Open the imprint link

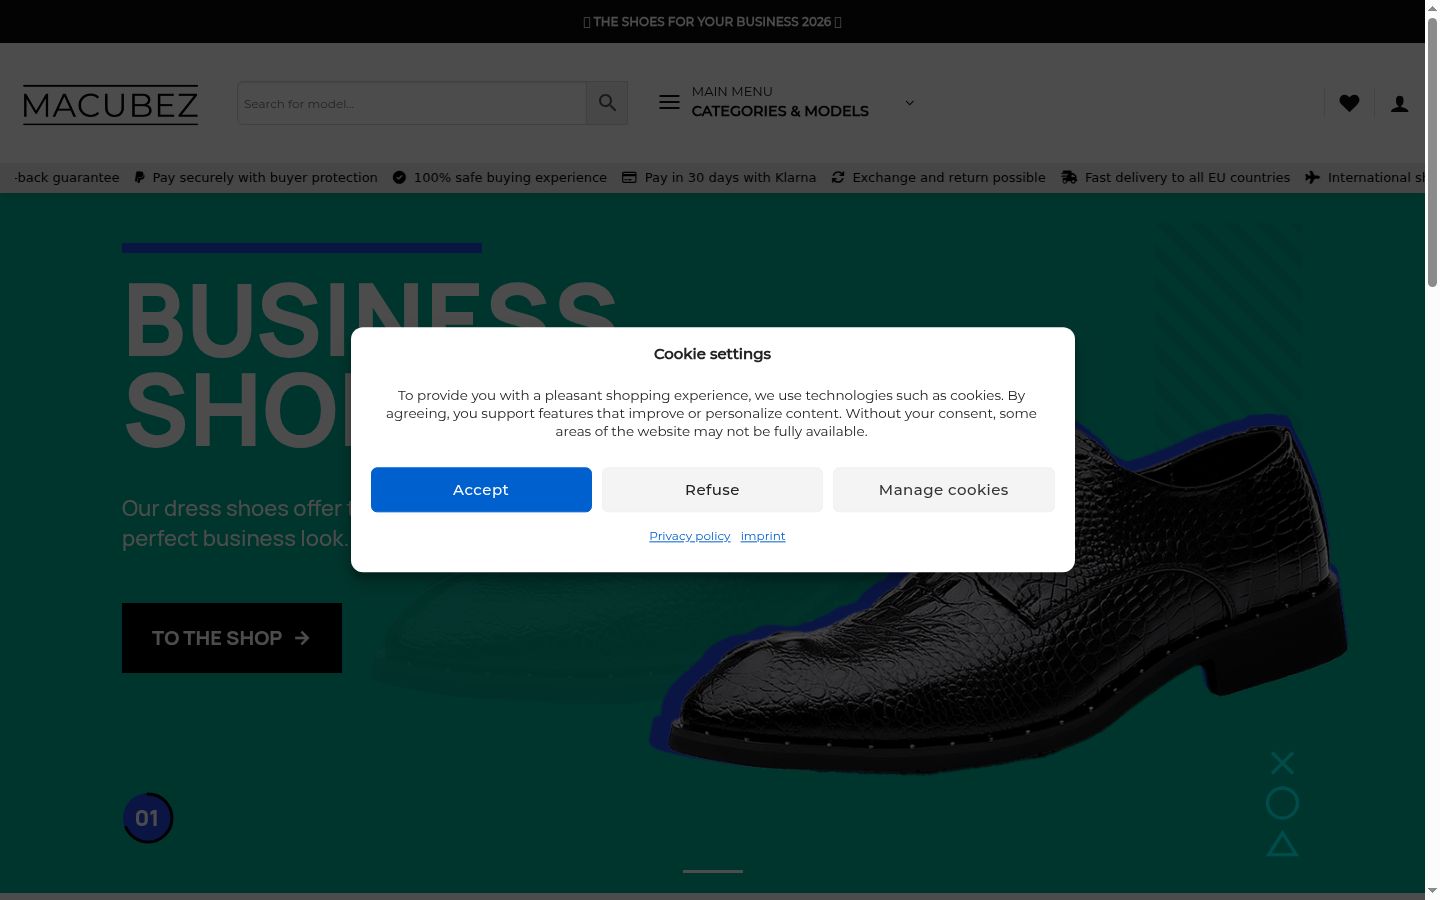763,536
